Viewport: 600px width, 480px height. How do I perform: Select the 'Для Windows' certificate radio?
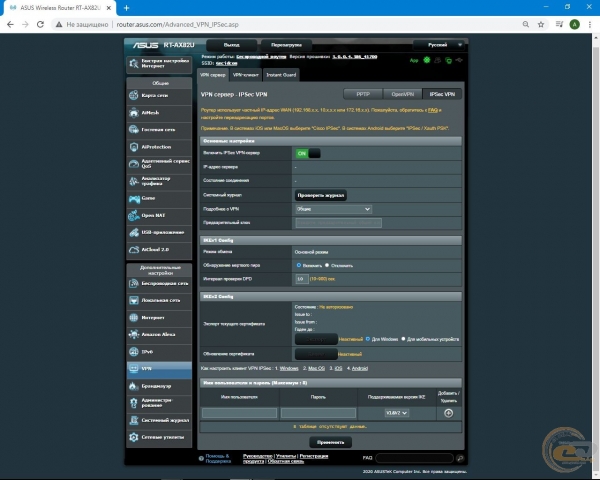point(368,339)
